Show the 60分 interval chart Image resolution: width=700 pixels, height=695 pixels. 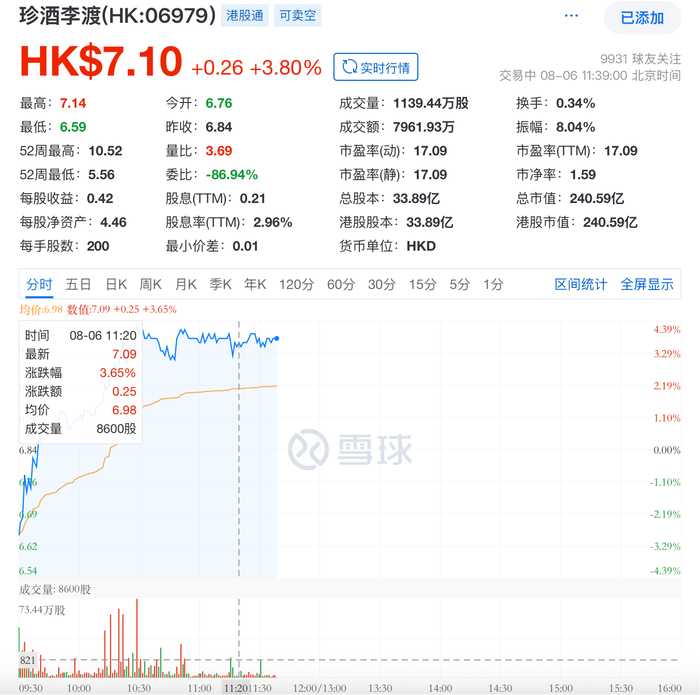(x=341, y=284)
